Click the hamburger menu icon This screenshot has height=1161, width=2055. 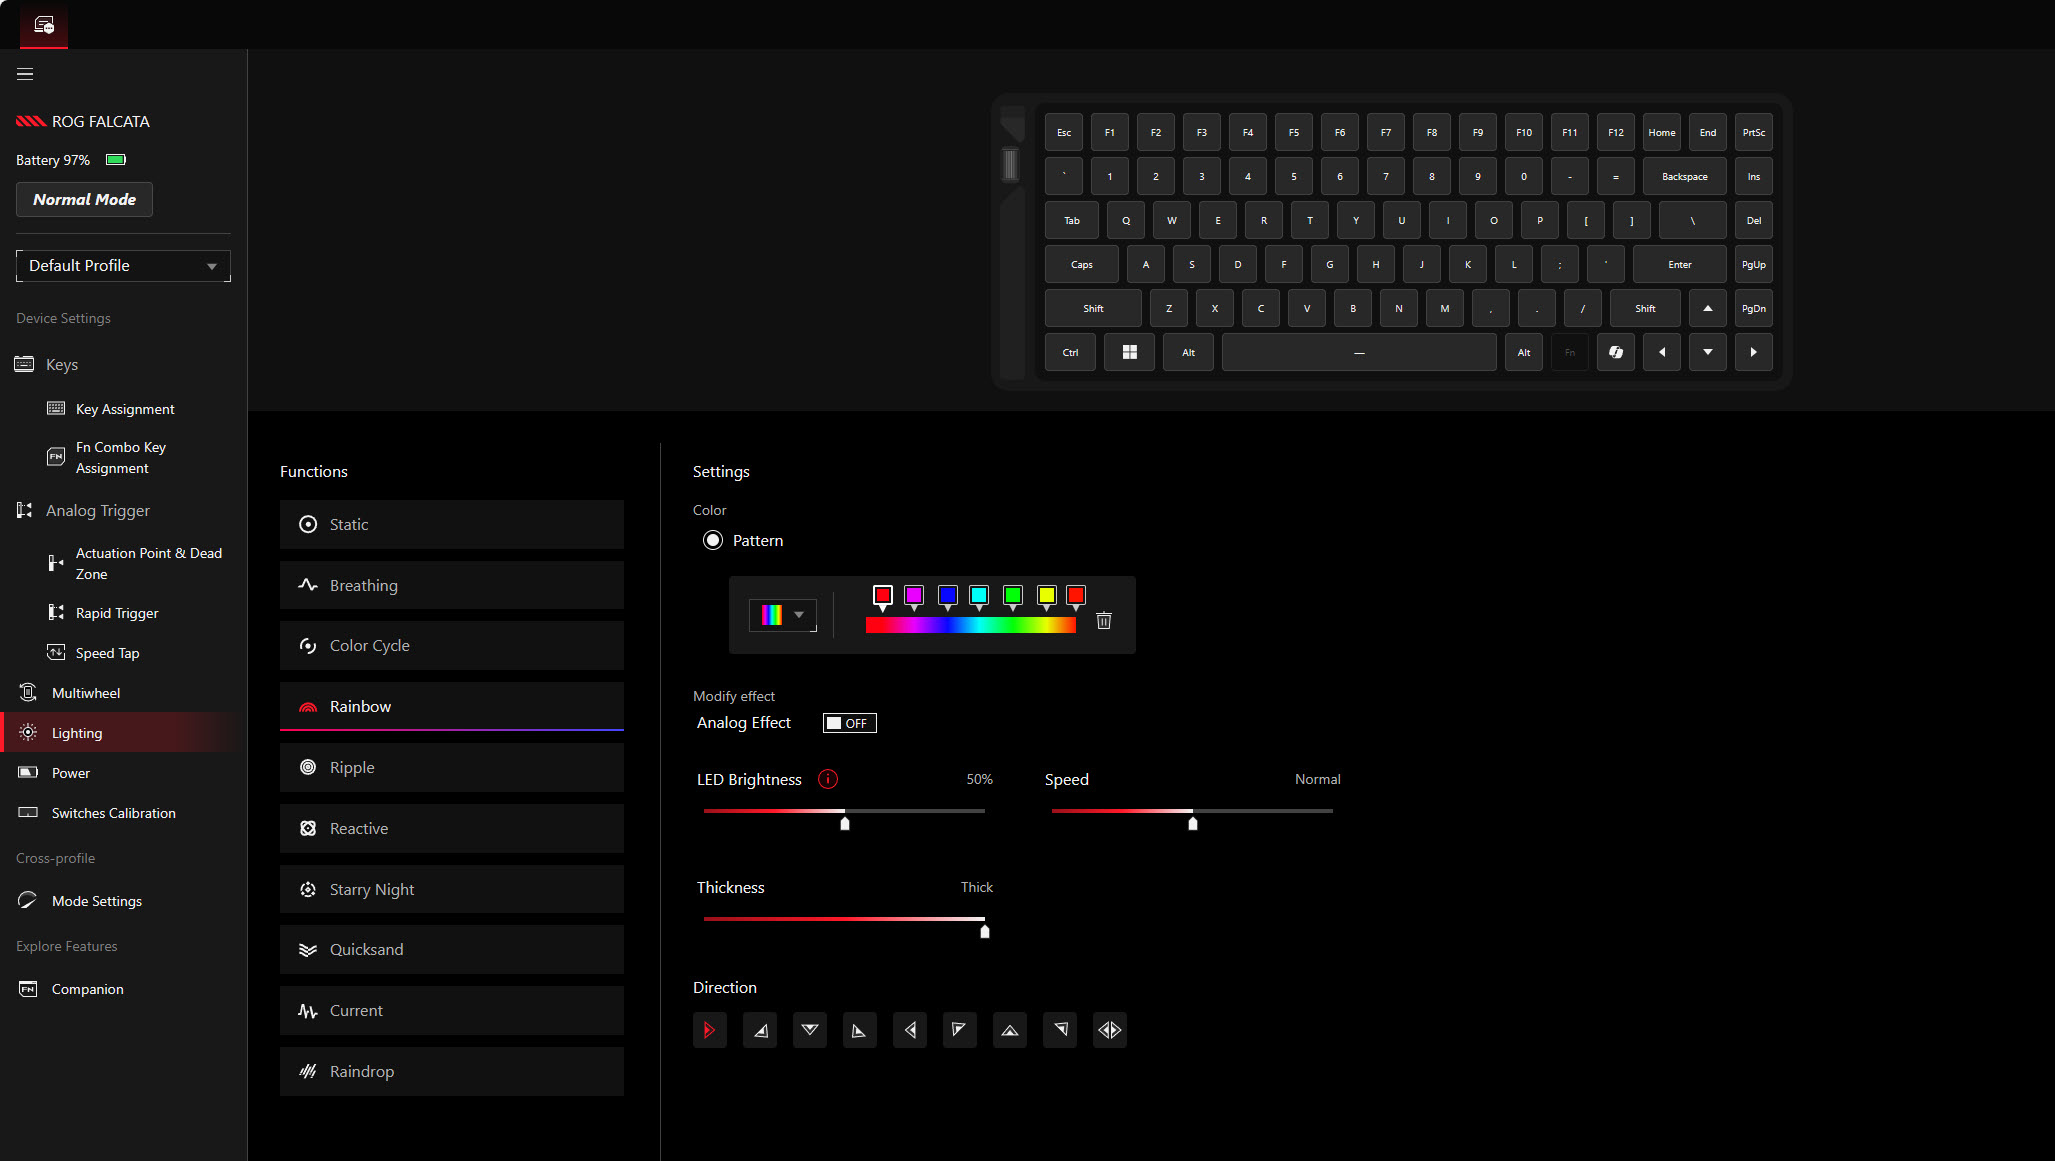(25, 74)
